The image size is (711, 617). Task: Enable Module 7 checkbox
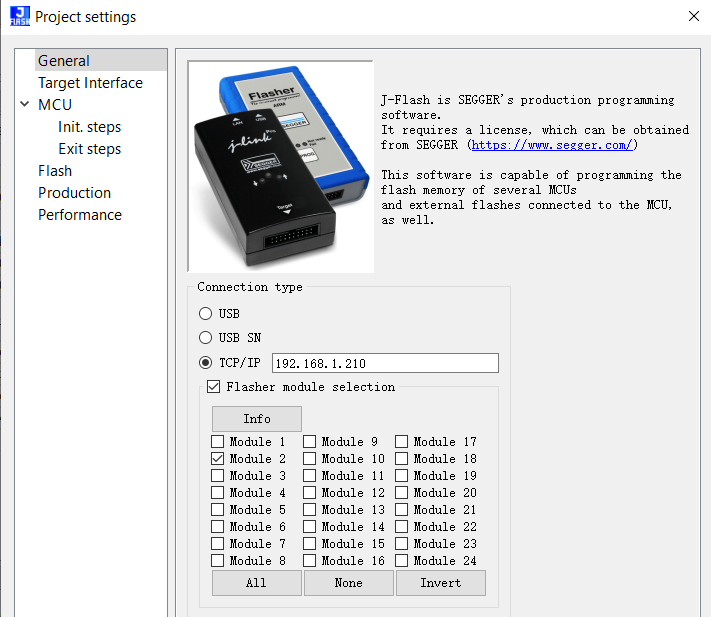pos(218,544)
